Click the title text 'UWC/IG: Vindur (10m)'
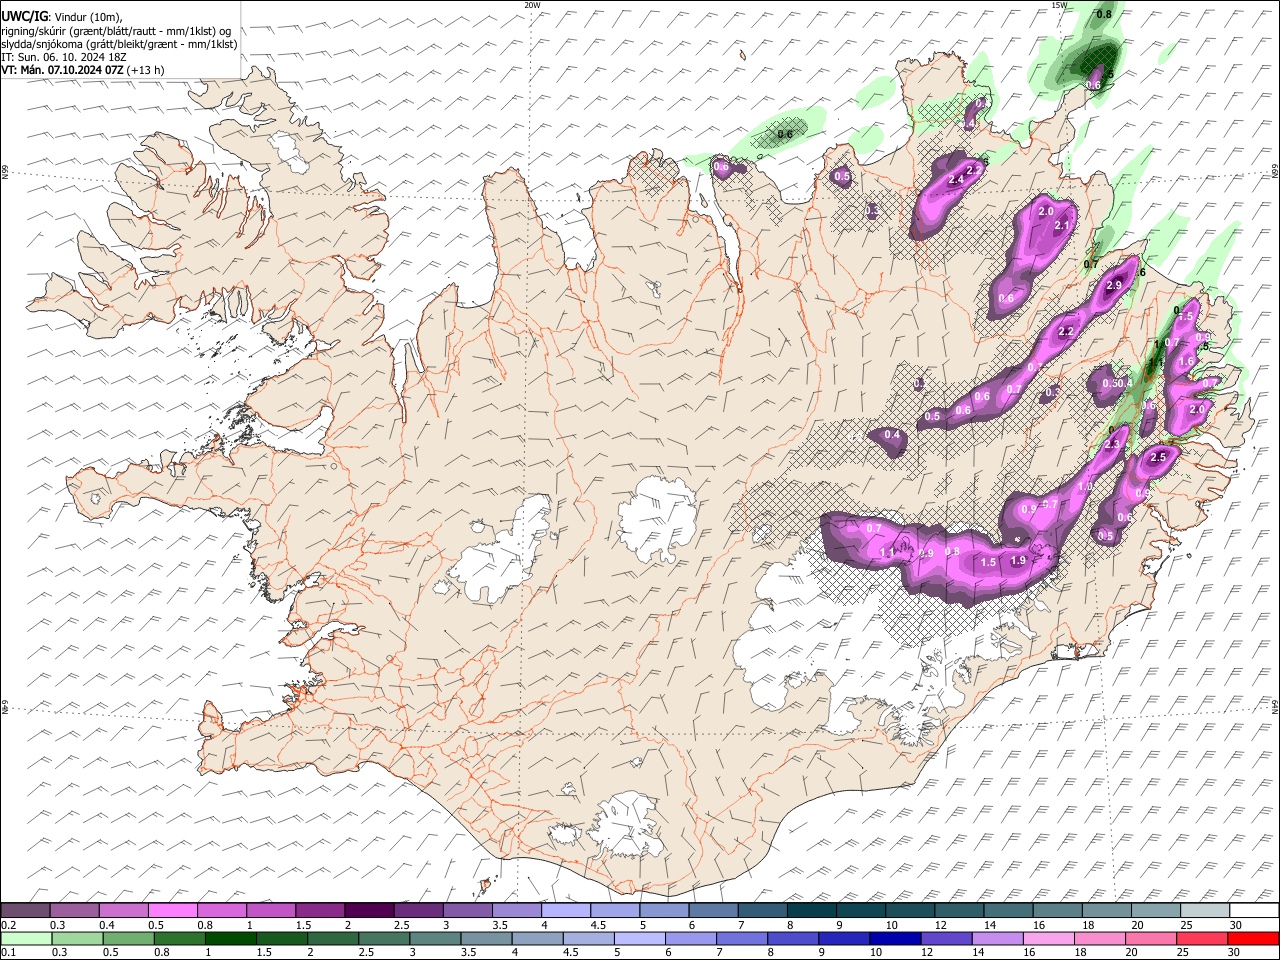The height and width of the screenshot is (960, 1280). [x=62, y=17]
